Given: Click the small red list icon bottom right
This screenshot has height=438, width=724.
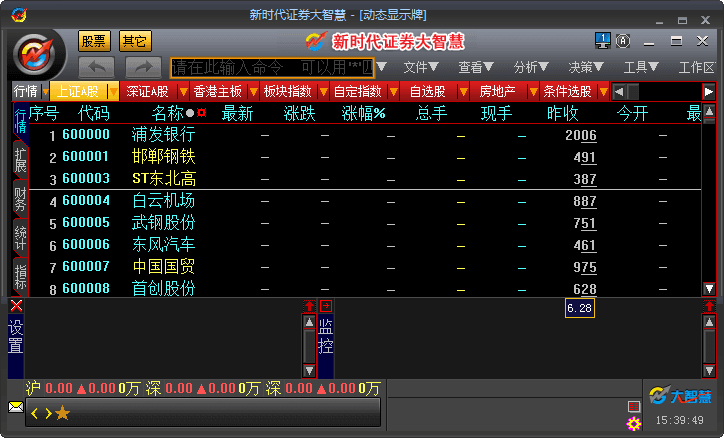Looking at the screenshot, I should (634, 406).
